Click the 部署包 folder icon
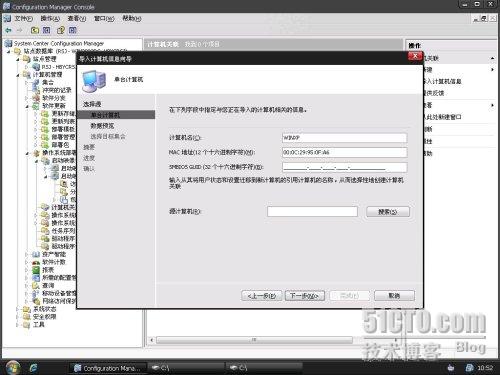 point(45,145)
